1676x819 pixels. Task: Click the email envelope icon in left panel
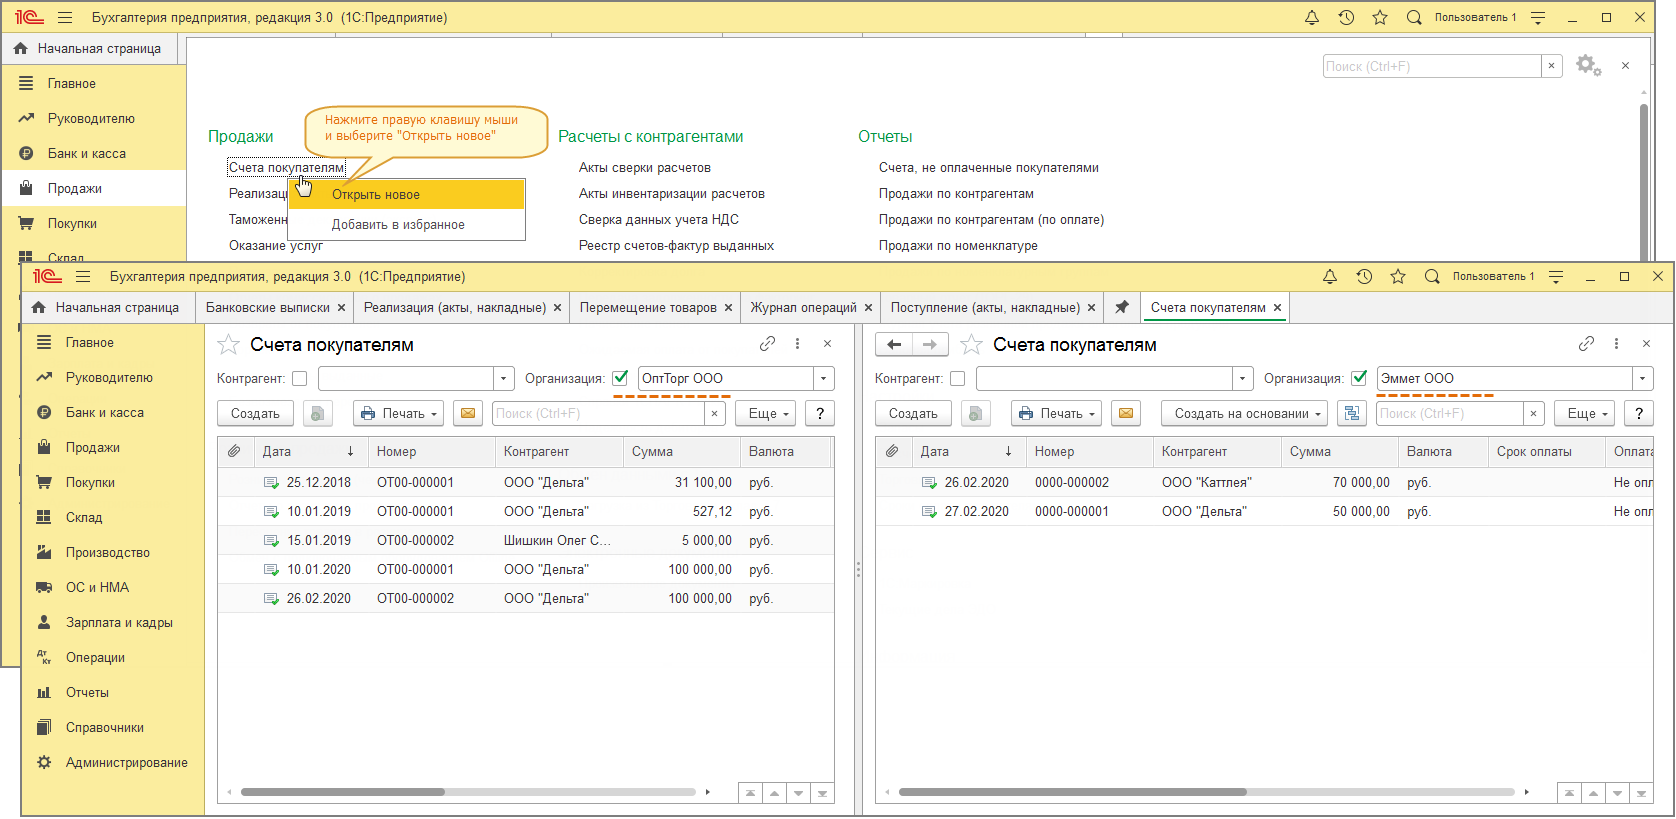(467, 413)
